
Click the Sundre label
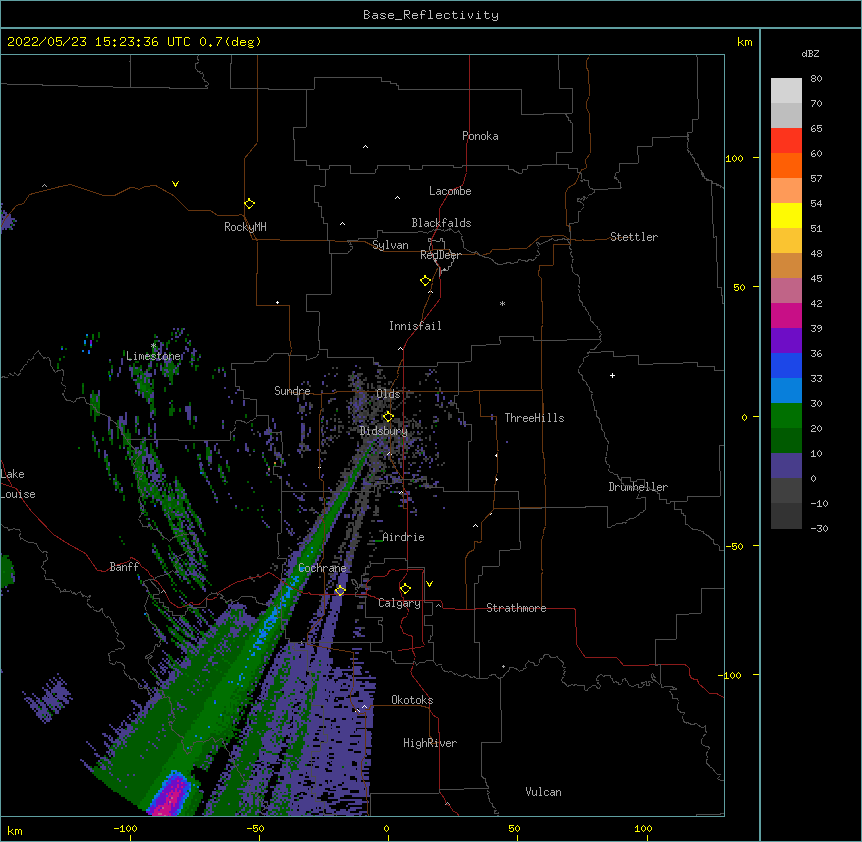[292, 391]
